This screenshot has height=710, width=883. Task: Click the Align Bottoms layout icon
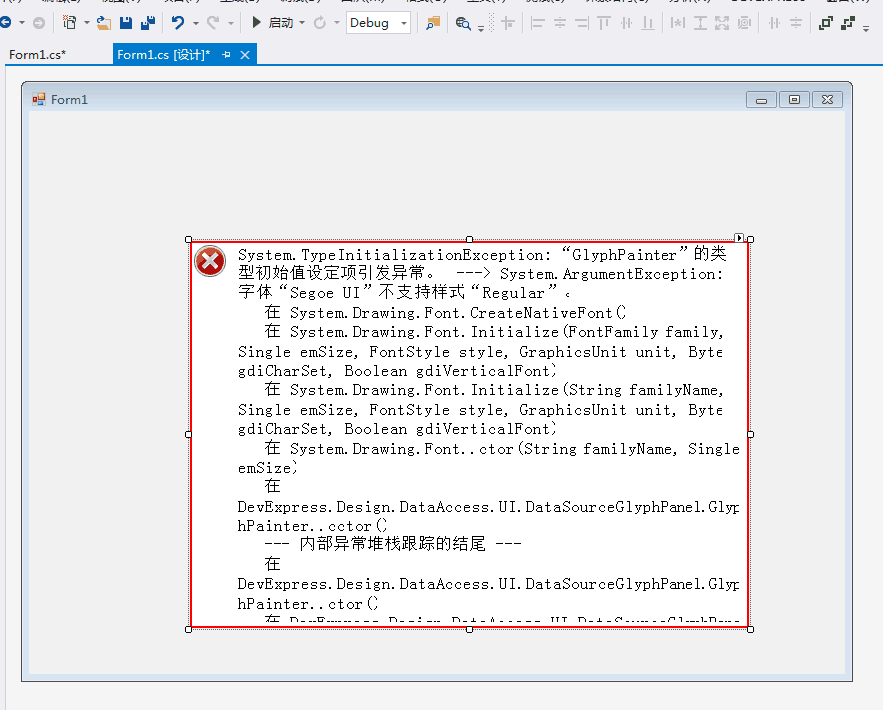pos(648,23)
